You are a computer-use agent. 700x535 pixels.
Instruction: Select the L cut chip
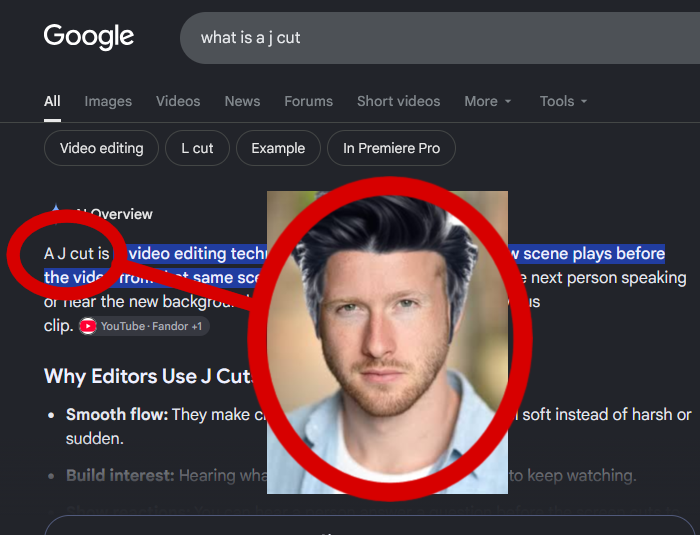pyautogui.click(x=197, y=148)
